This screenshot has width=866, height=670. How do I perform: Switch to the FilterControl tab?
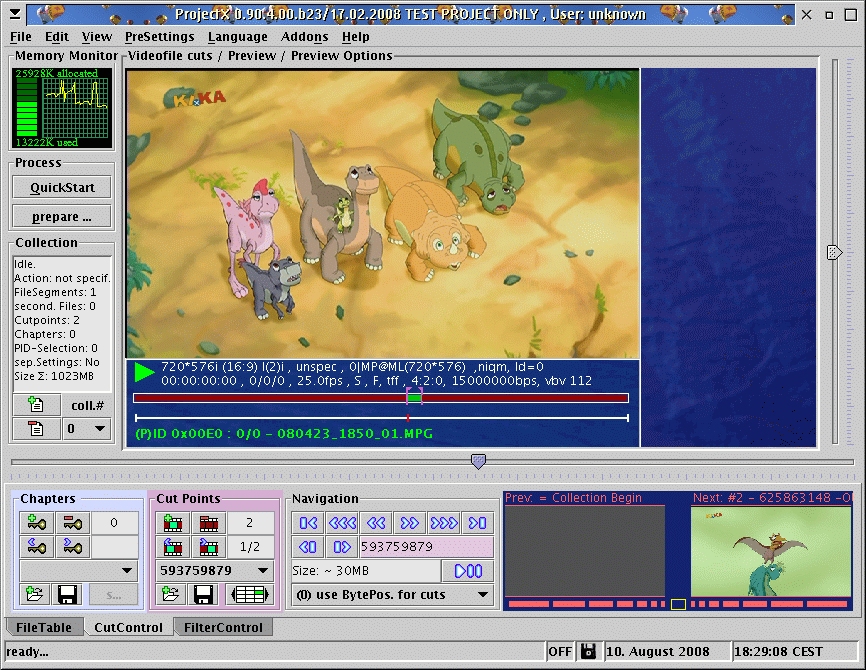[x=223, y=628]
